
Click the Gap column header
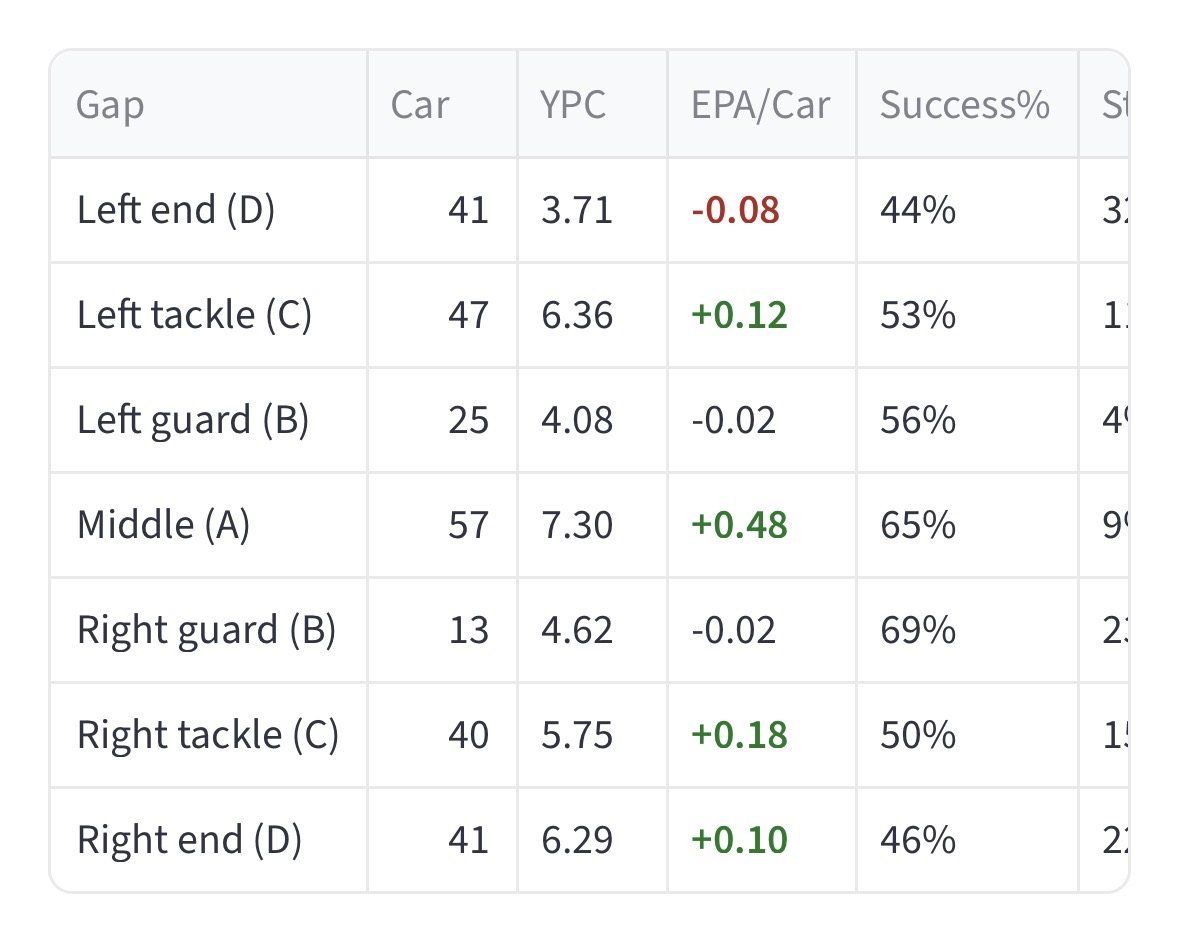pos(110,105)
